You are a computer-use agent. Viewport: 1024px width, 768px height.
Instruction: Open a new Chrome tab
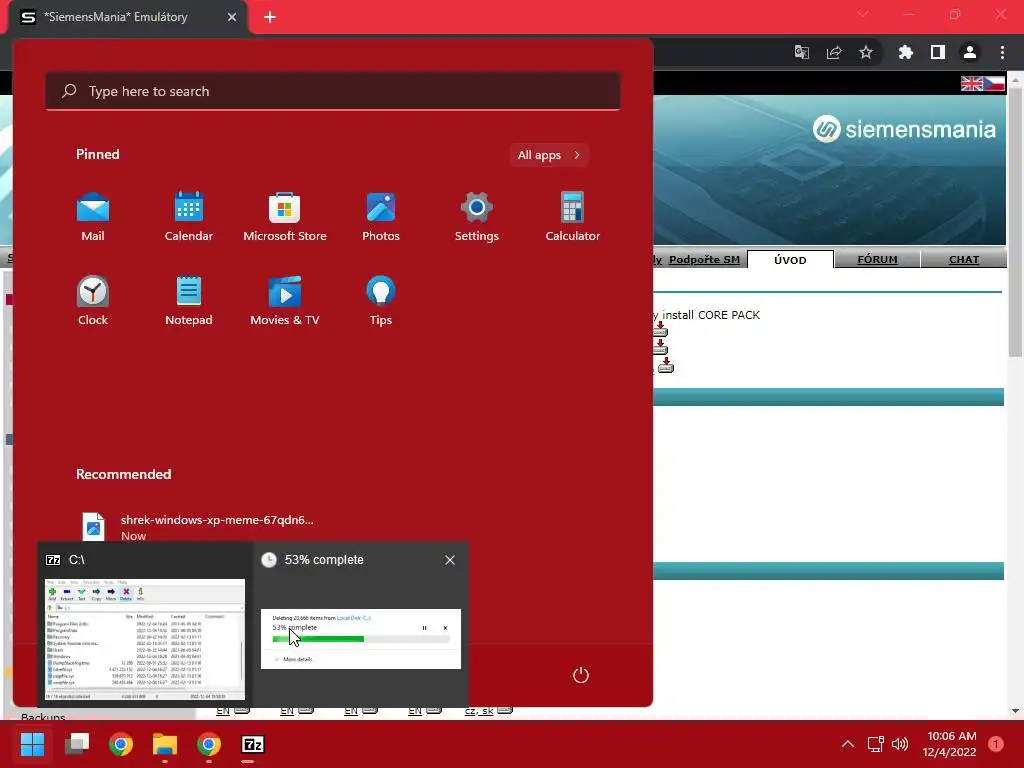point(270,17)
